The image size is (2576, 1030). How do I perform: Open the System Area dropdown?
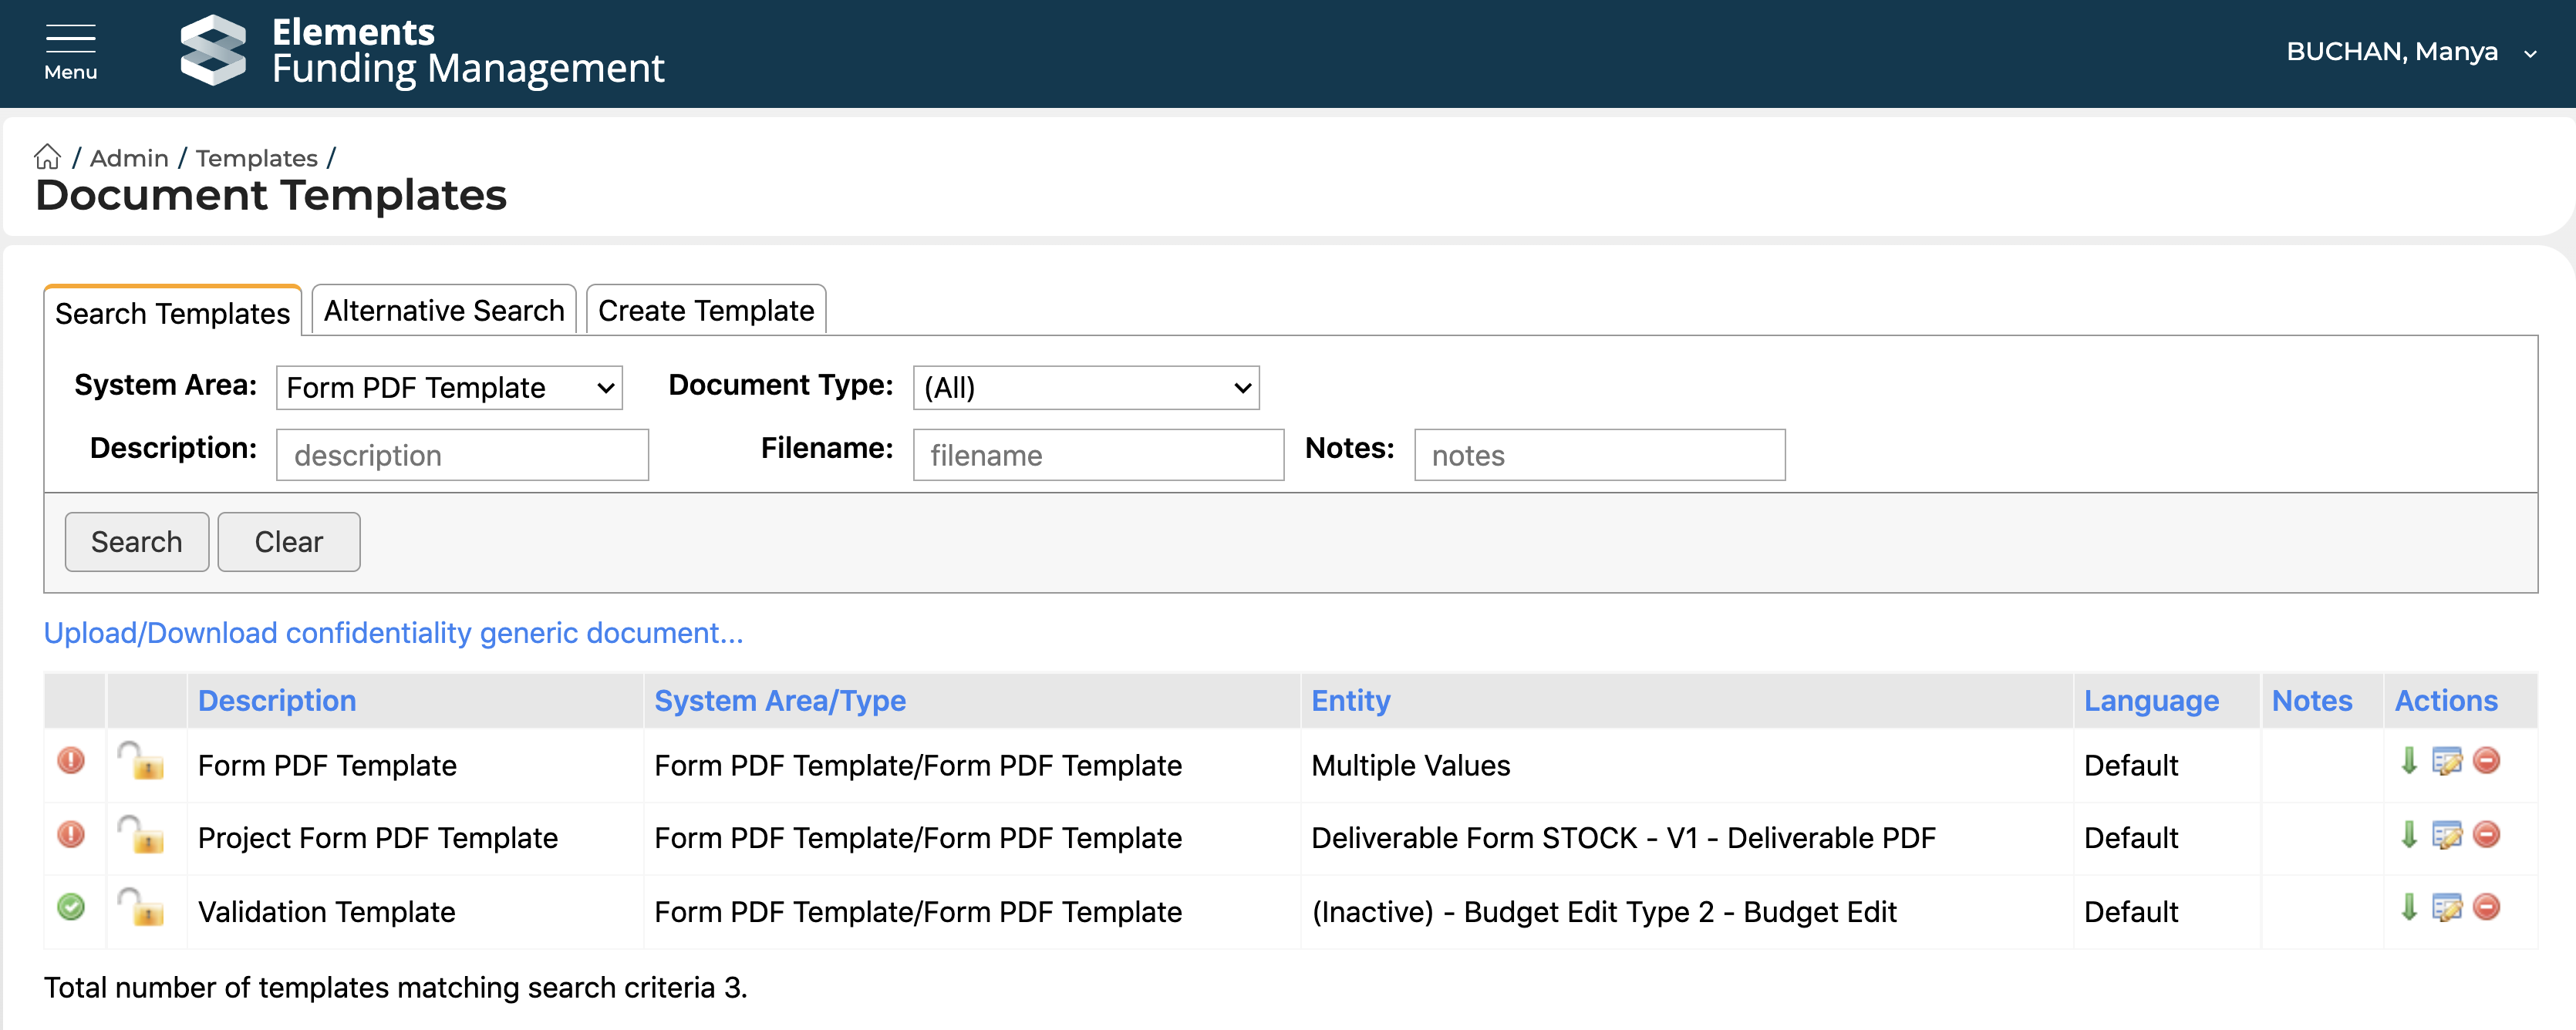(449, 388)
